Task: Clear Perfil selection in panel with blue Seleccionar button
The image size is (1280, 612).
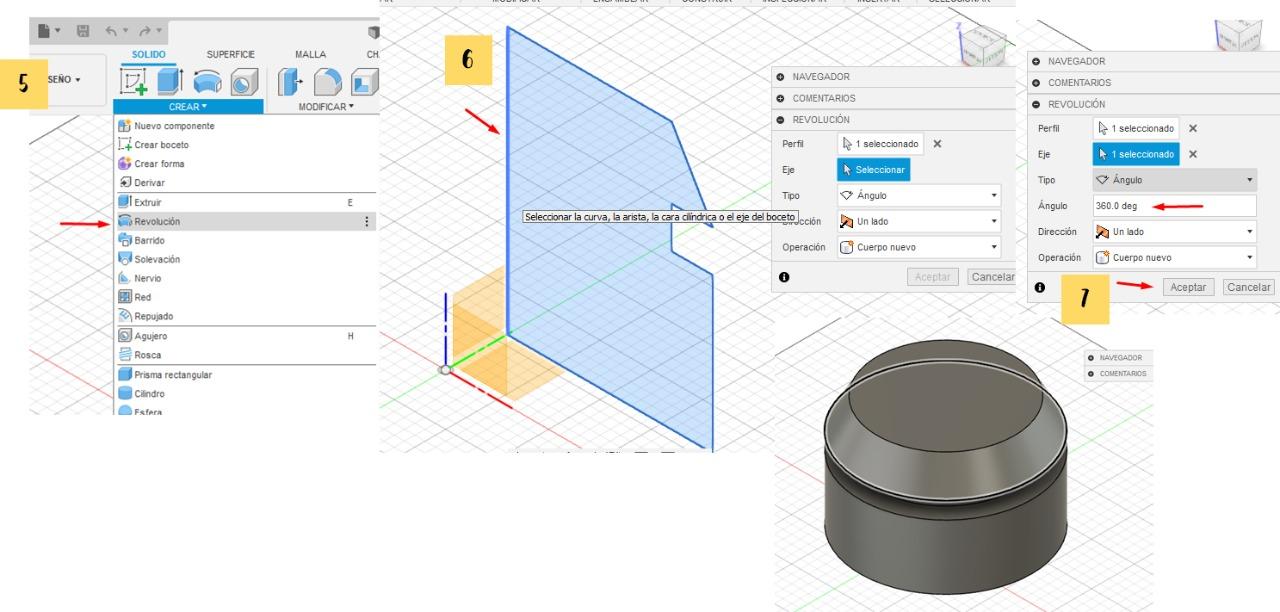Action: pos(937,144)
